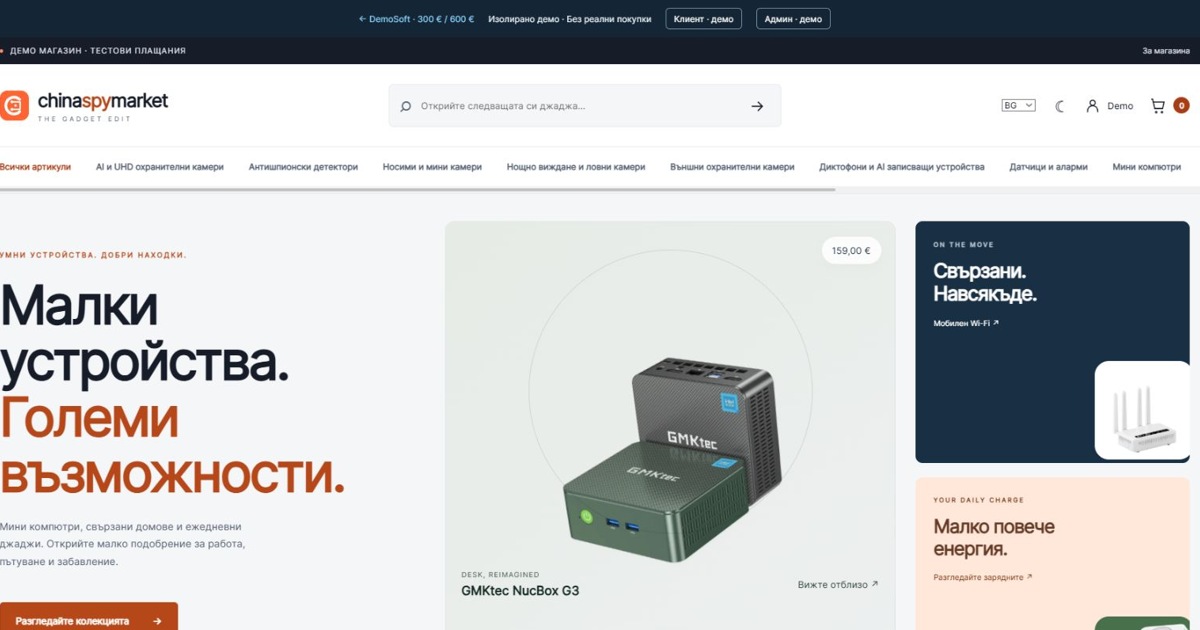Open the Вижте отблизо link

pyautogui.click(x=838, y=584)
